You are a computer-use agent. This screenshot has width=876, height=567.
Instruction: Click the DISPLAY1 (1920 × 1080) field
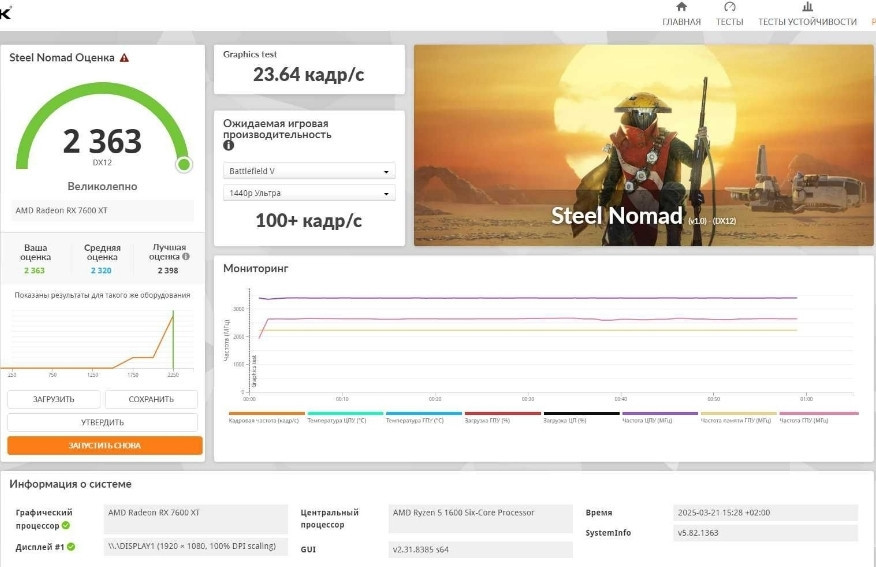click(196, 546)
